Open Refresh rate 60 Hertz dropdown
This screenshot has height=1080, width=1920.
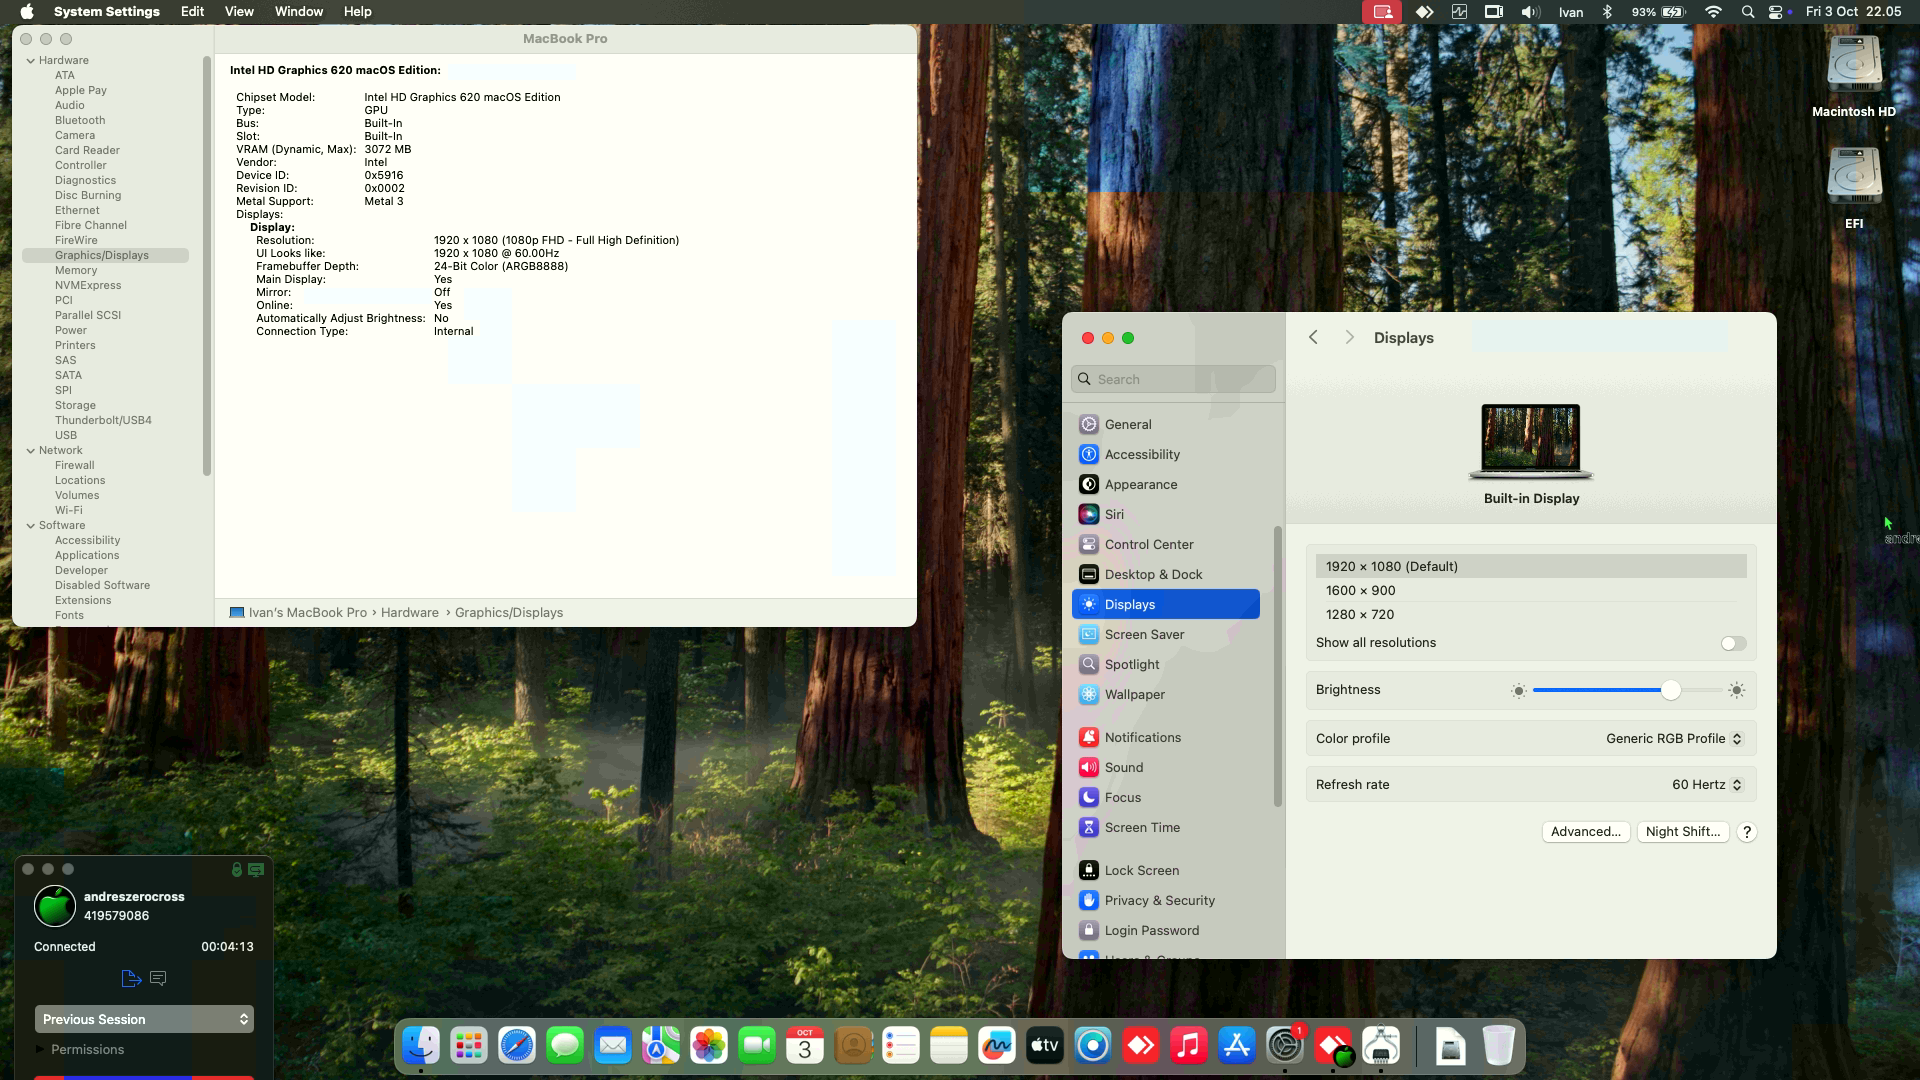click(1707, 785)
